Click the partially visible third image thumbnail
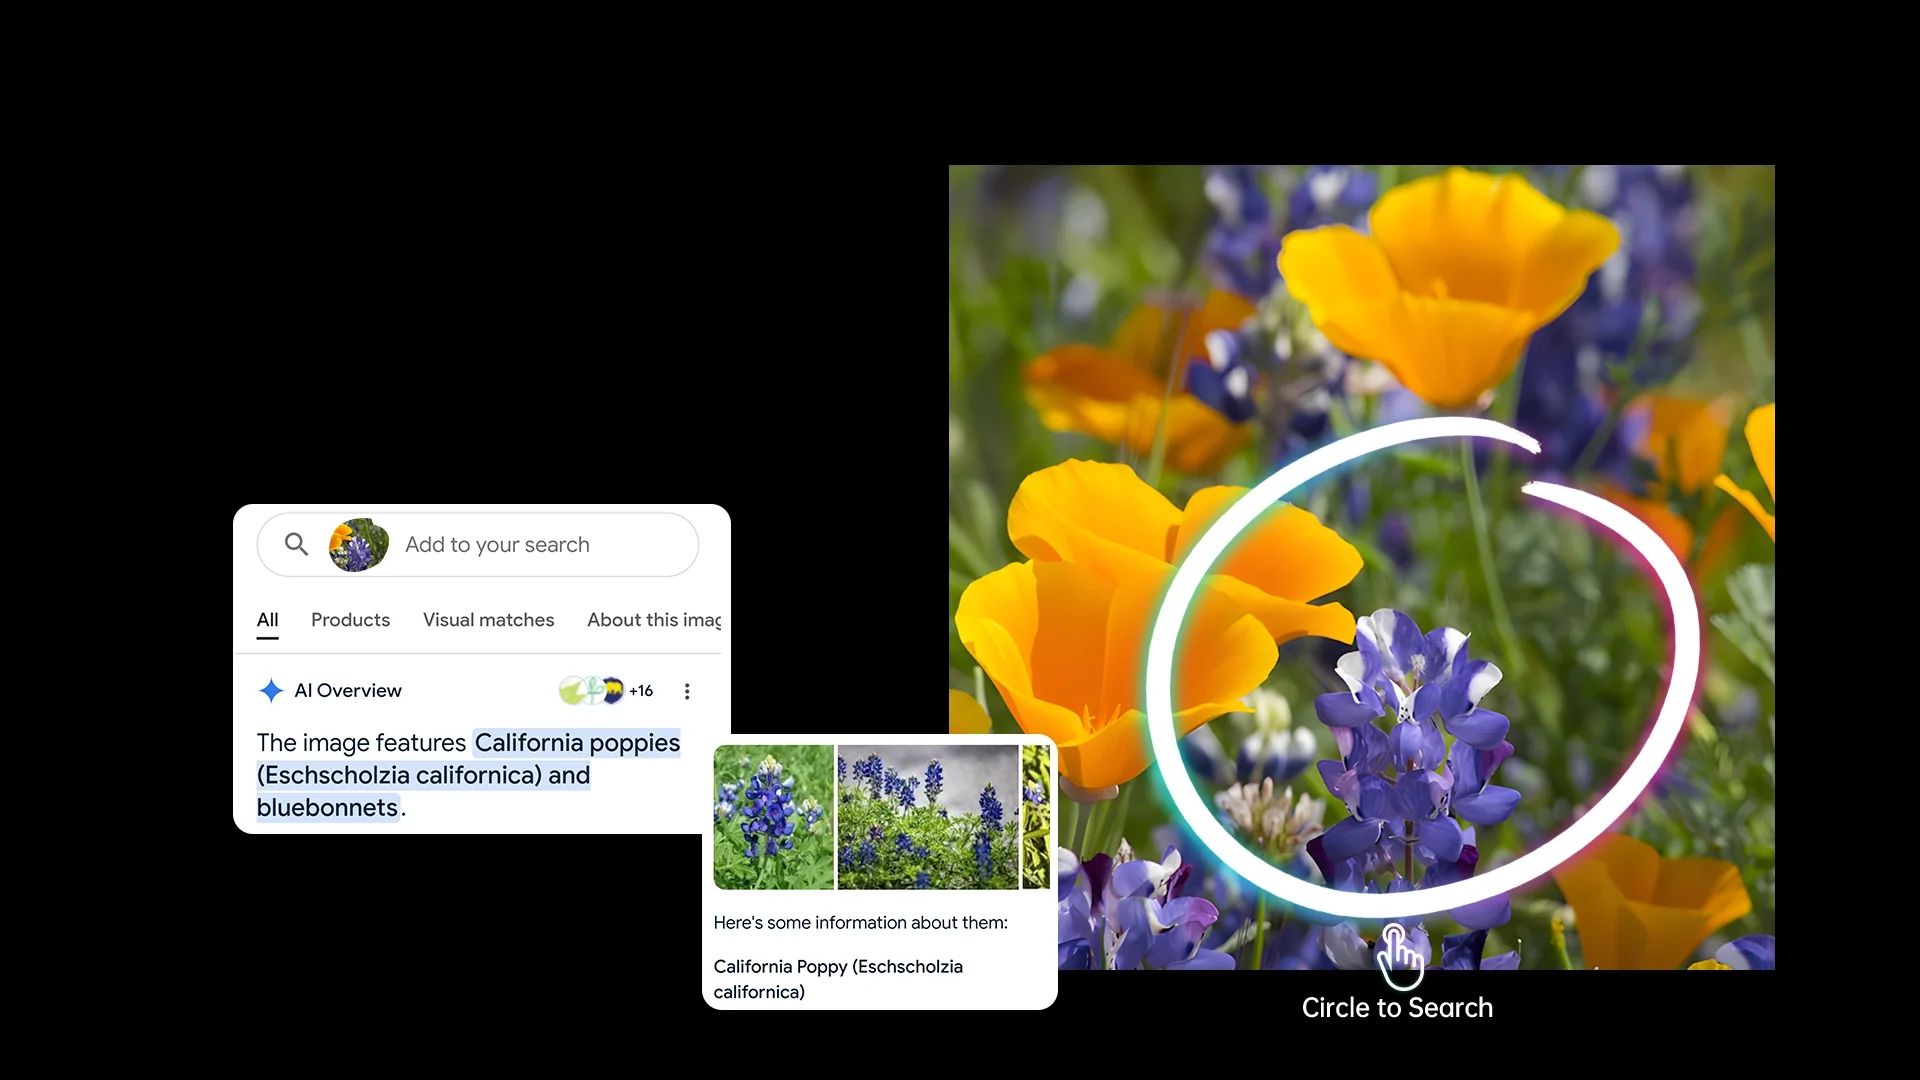This screenshot has width=1920, height=1080. click(x=1036, y=817)
